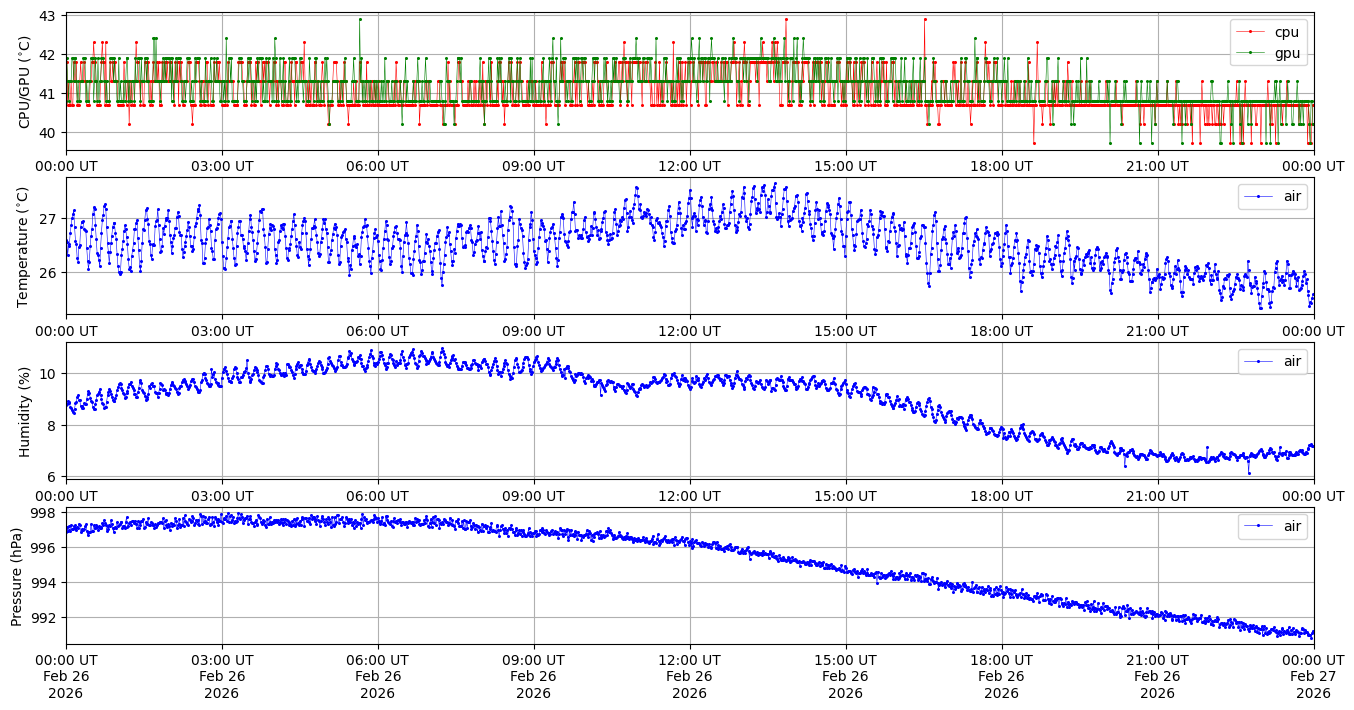Click the 15:00 UT Feb 26 tick on the Pressure plot

click(x=845, y=676)
